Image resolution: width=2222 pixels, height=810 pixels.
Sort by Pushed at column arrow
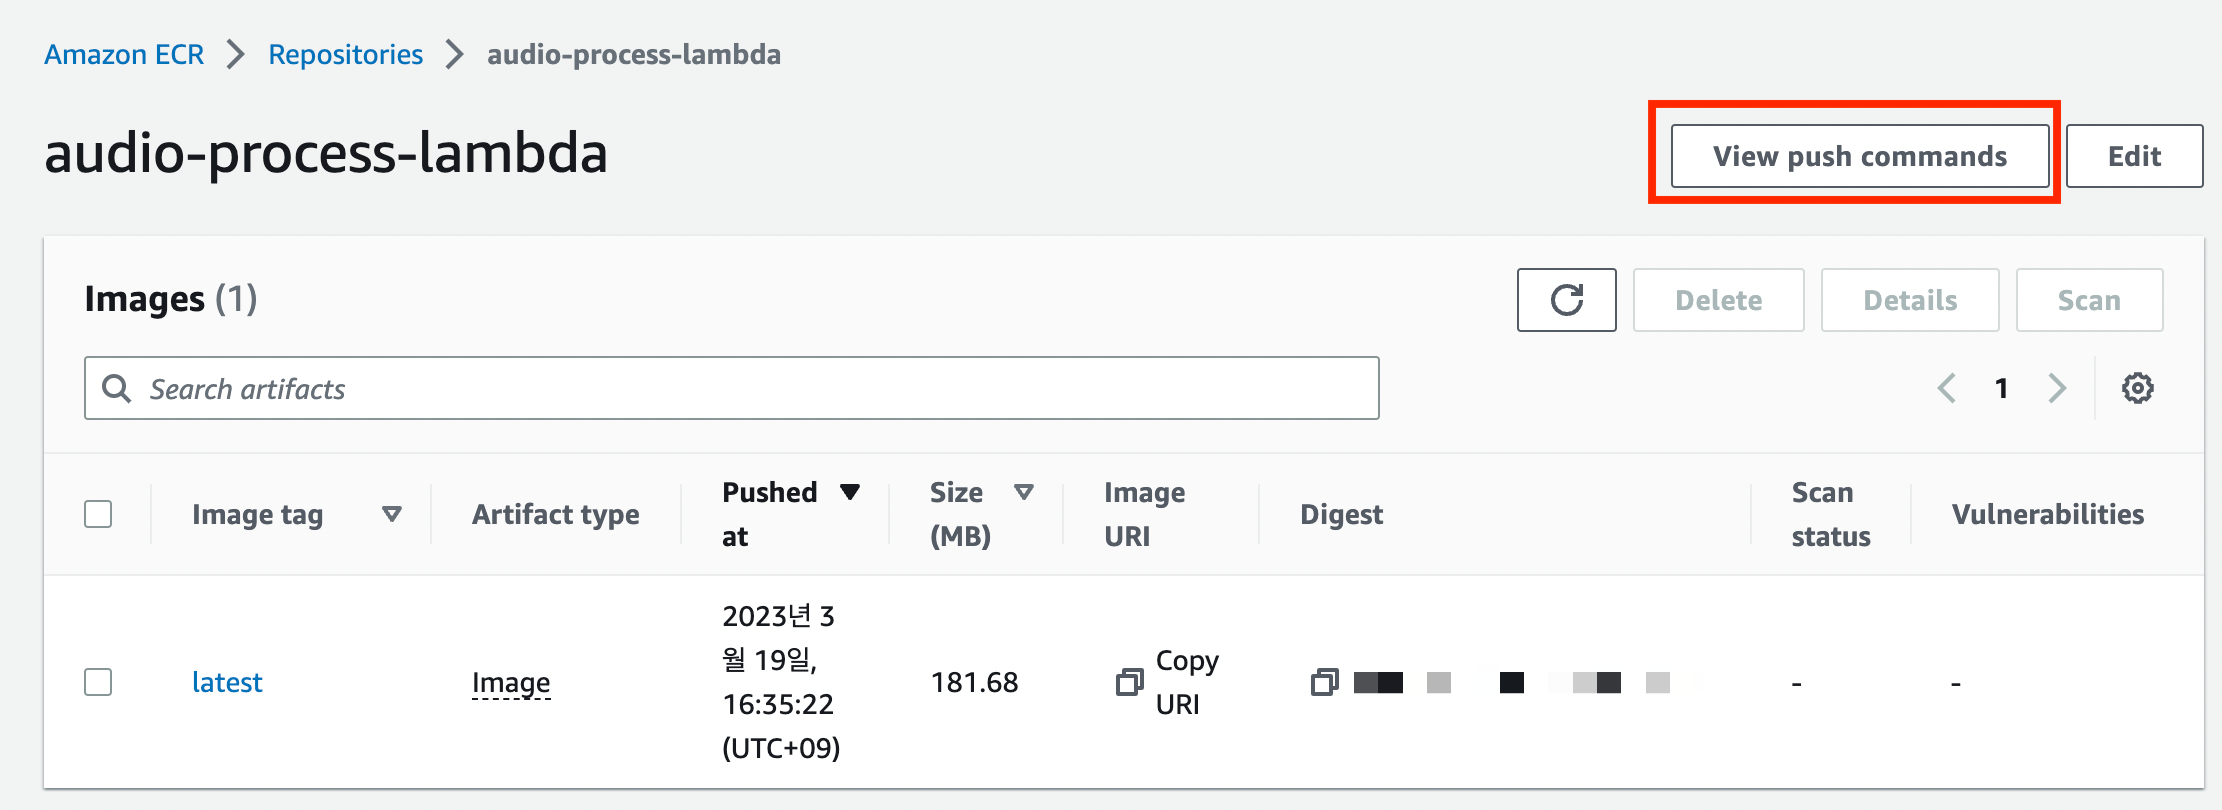coord(850,492)
